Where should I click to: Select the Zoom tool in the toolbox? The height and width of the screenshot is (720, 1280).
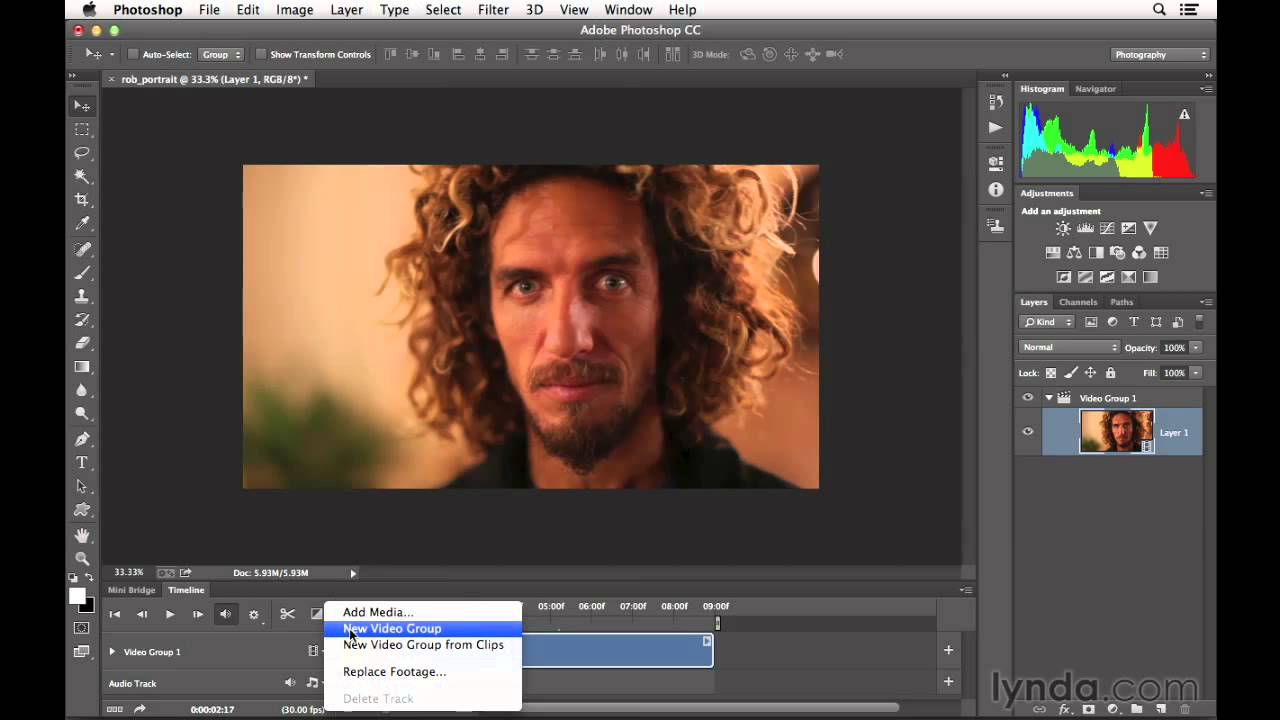click(x=82, y=559)
